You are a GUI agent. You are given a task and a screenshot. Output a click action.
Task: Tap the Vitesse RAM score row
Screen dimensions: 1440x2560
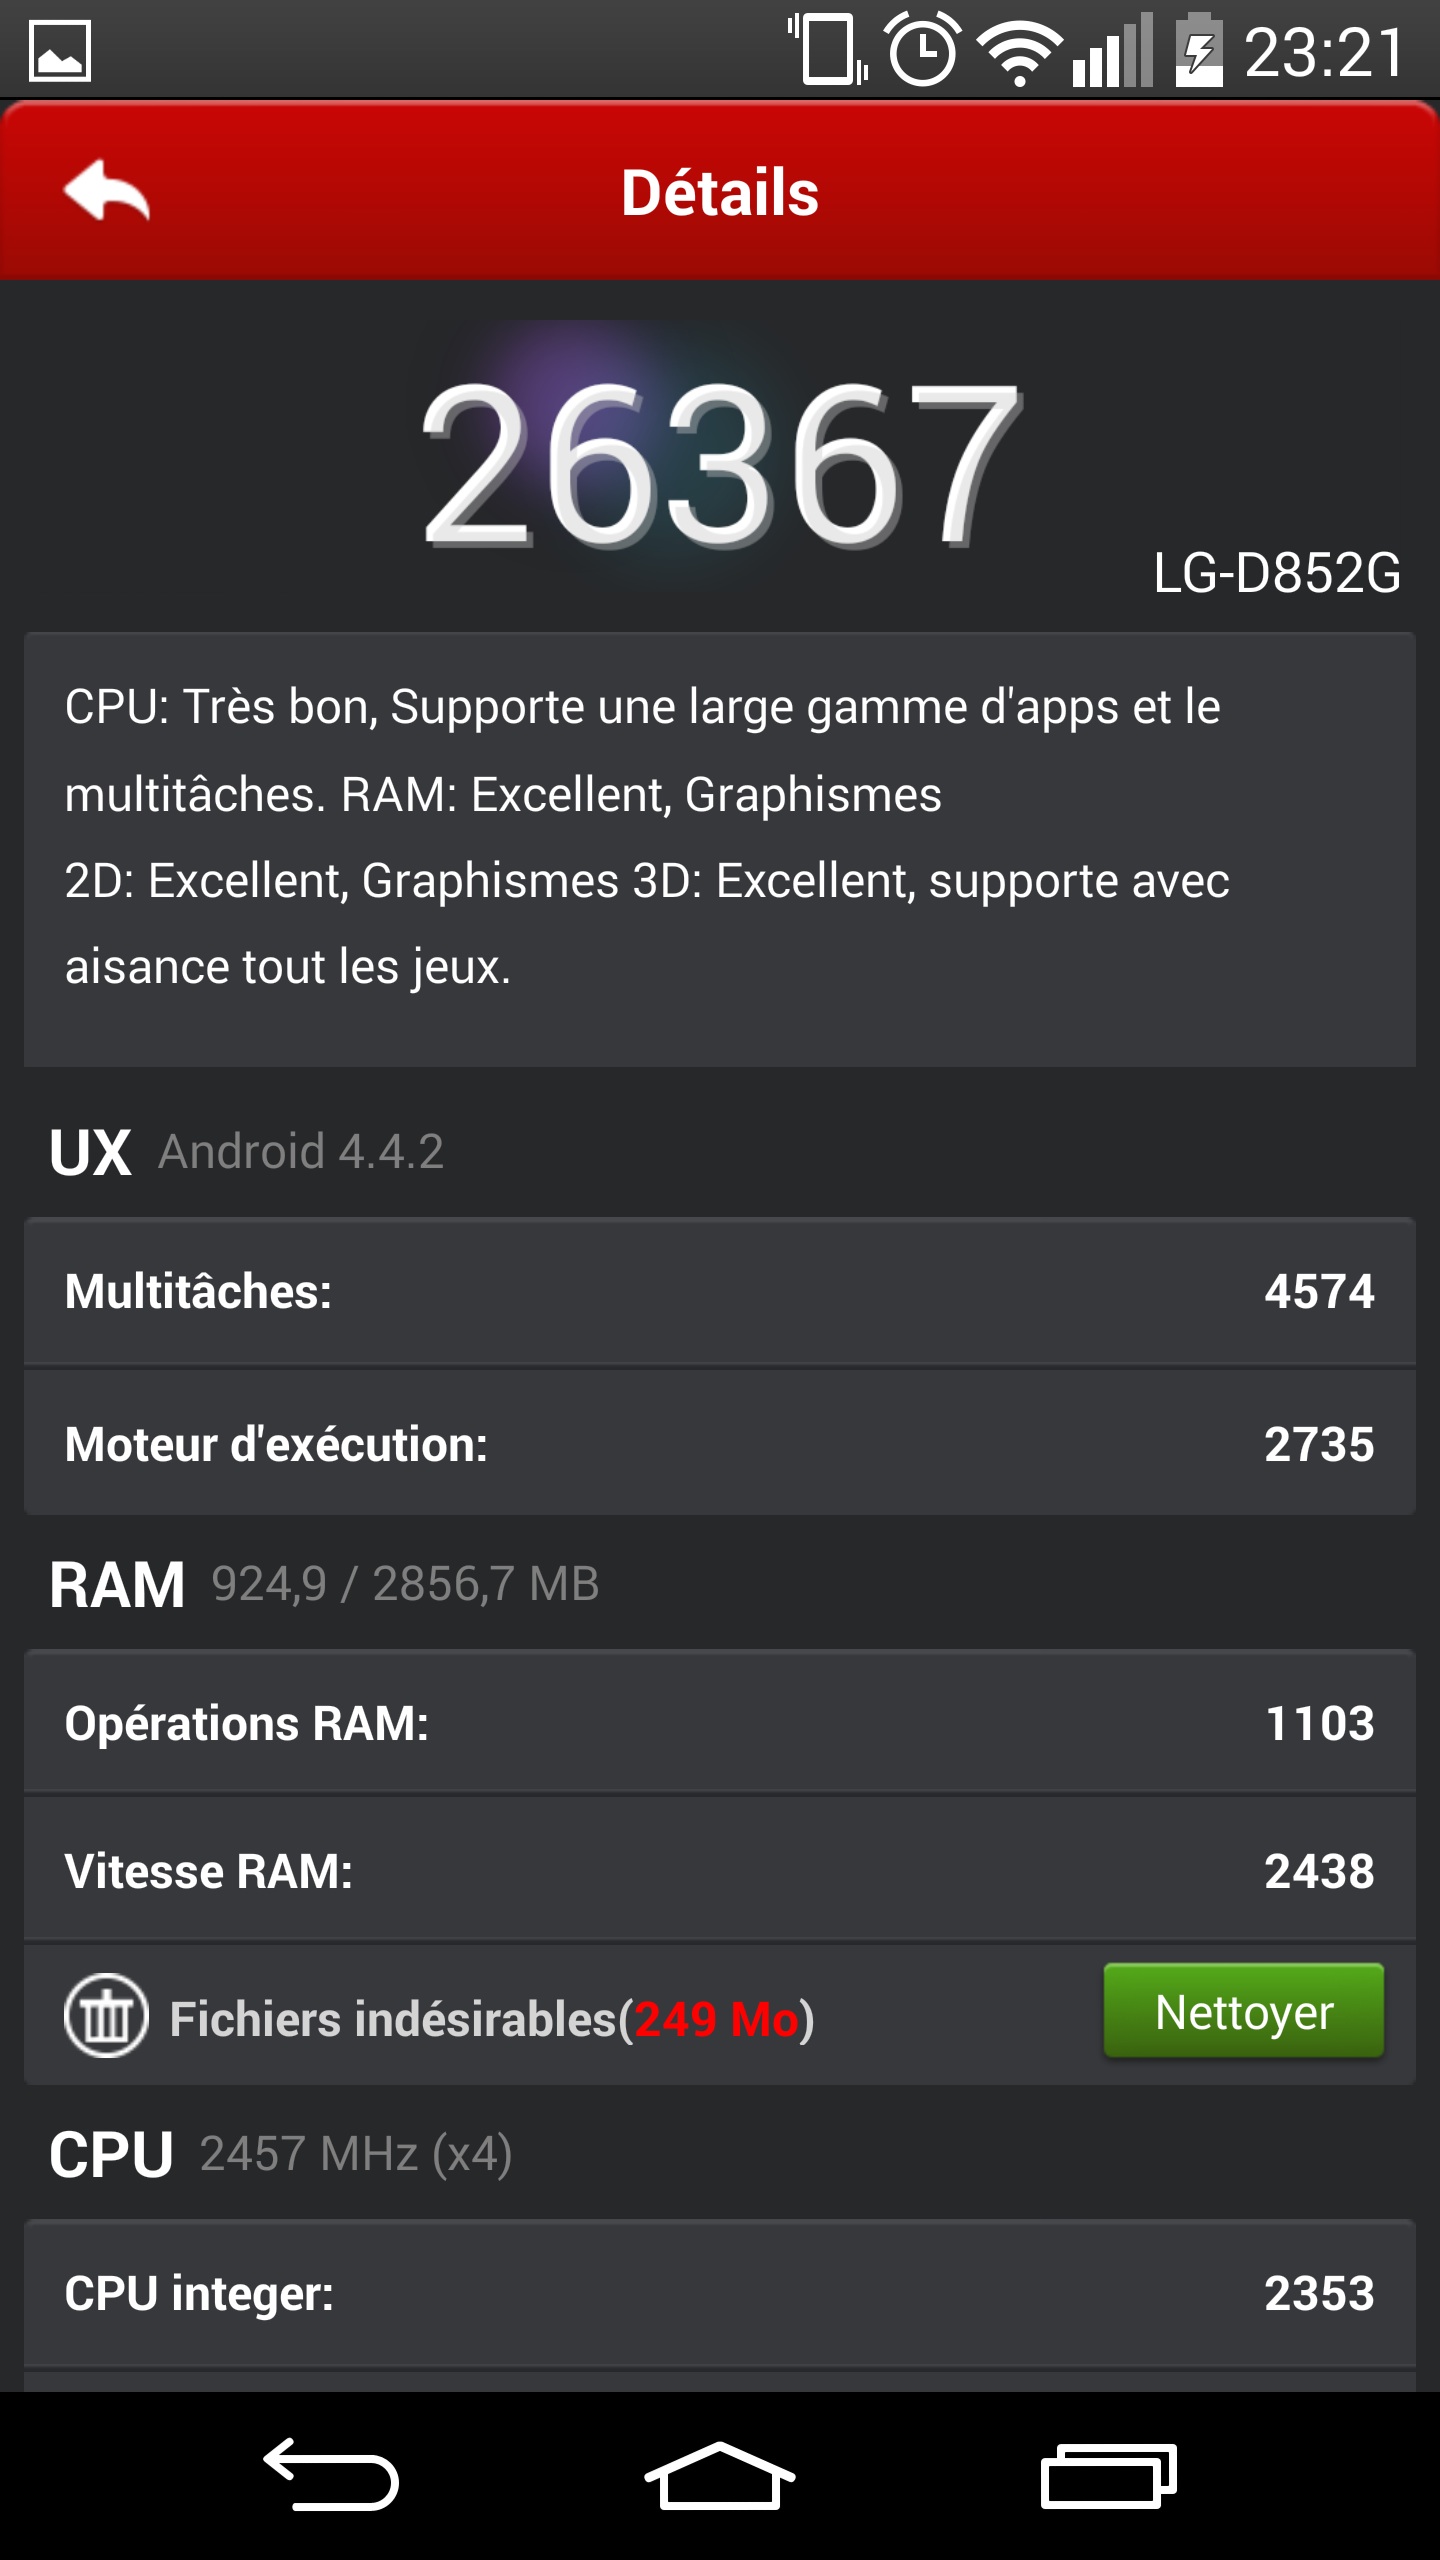click(720, 1871)
